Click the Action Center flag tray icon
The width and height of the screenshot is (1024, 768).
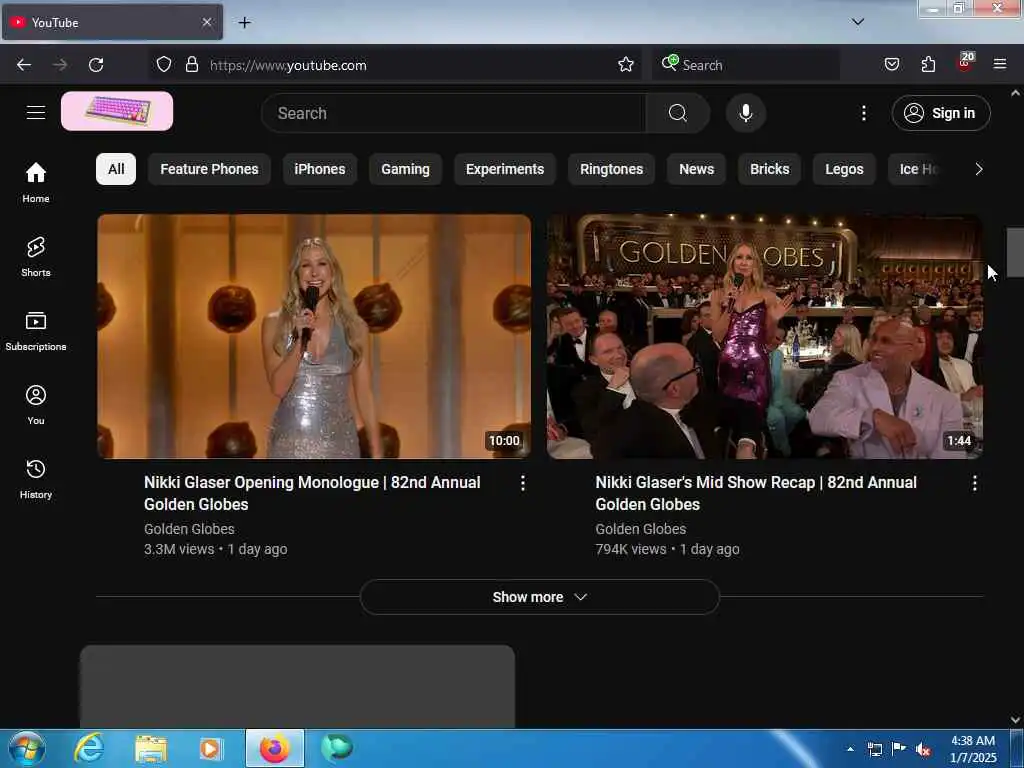coord(898,750)
